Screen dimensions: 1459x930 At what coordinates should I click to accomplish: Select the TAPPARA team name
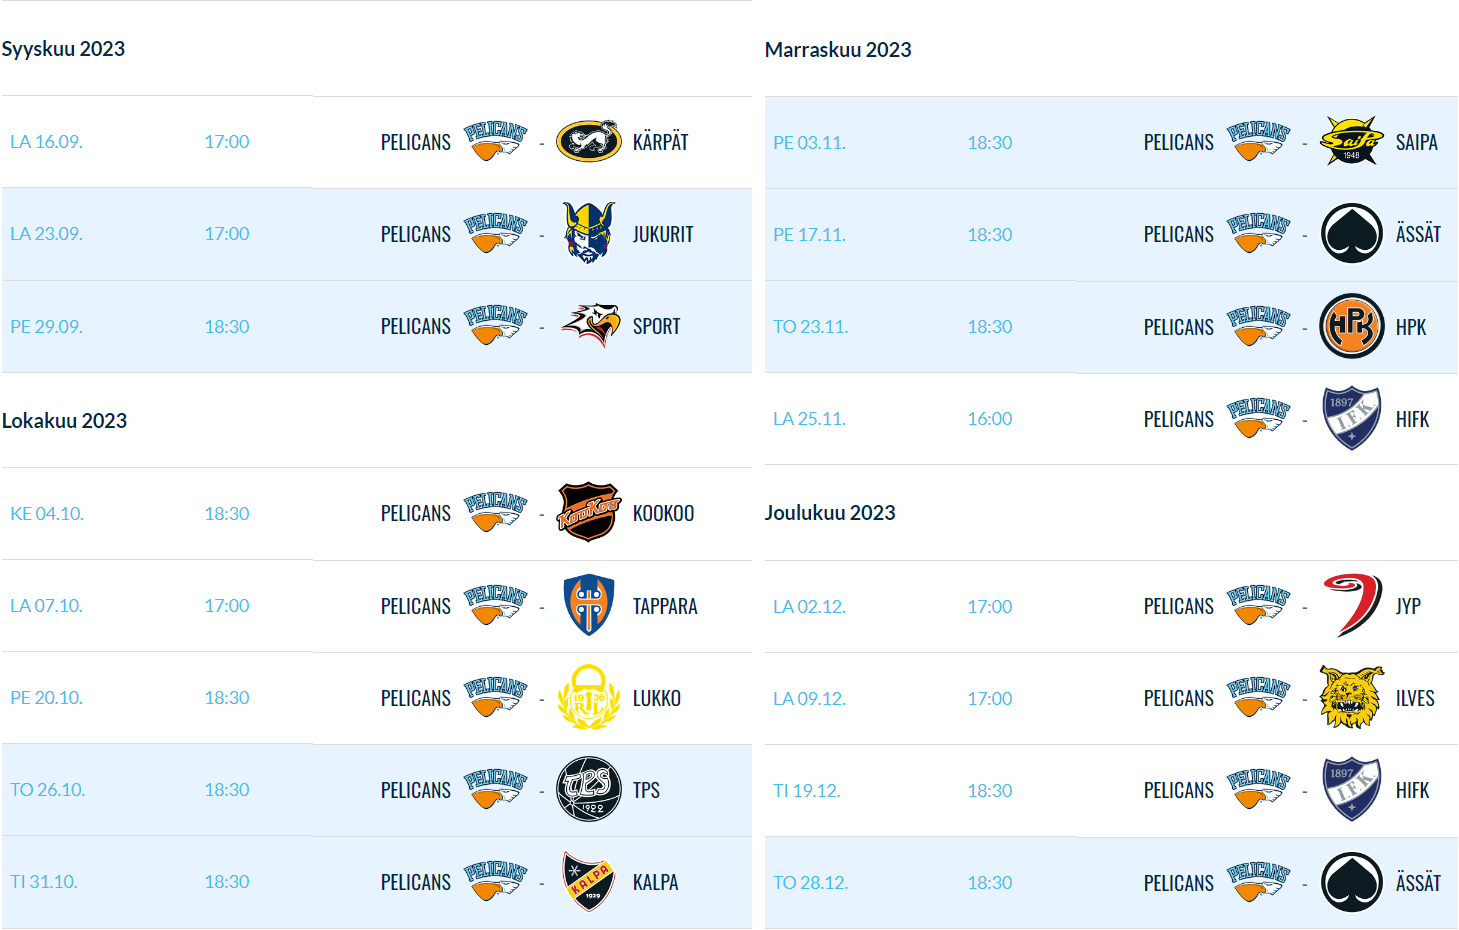click(665, 606)
